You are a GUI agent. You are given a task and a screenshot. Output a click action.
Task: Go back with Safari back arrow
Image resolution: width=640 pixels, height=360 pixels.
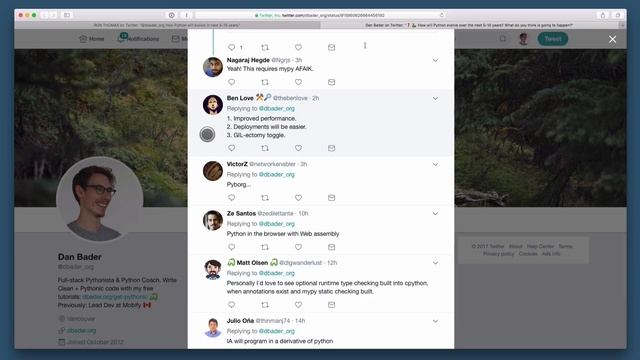[x=44, y=15]
